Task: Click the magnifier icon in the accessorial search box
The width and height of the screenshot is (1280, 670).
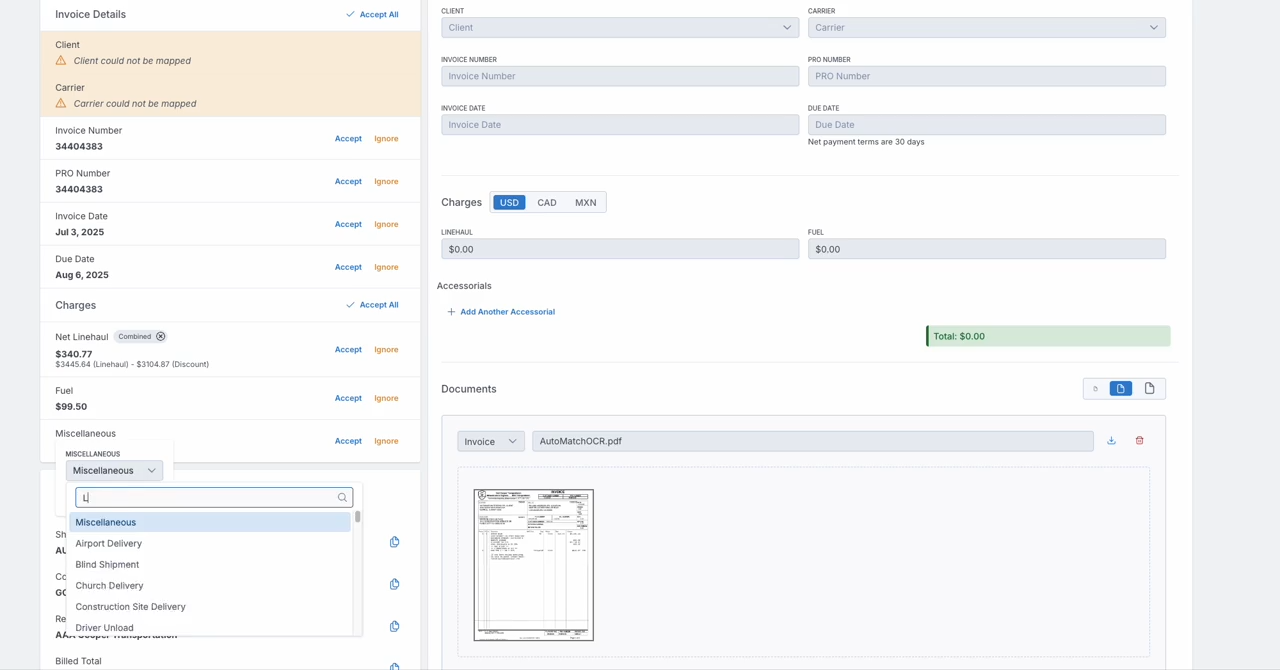Action: click(x=342, y=497)
